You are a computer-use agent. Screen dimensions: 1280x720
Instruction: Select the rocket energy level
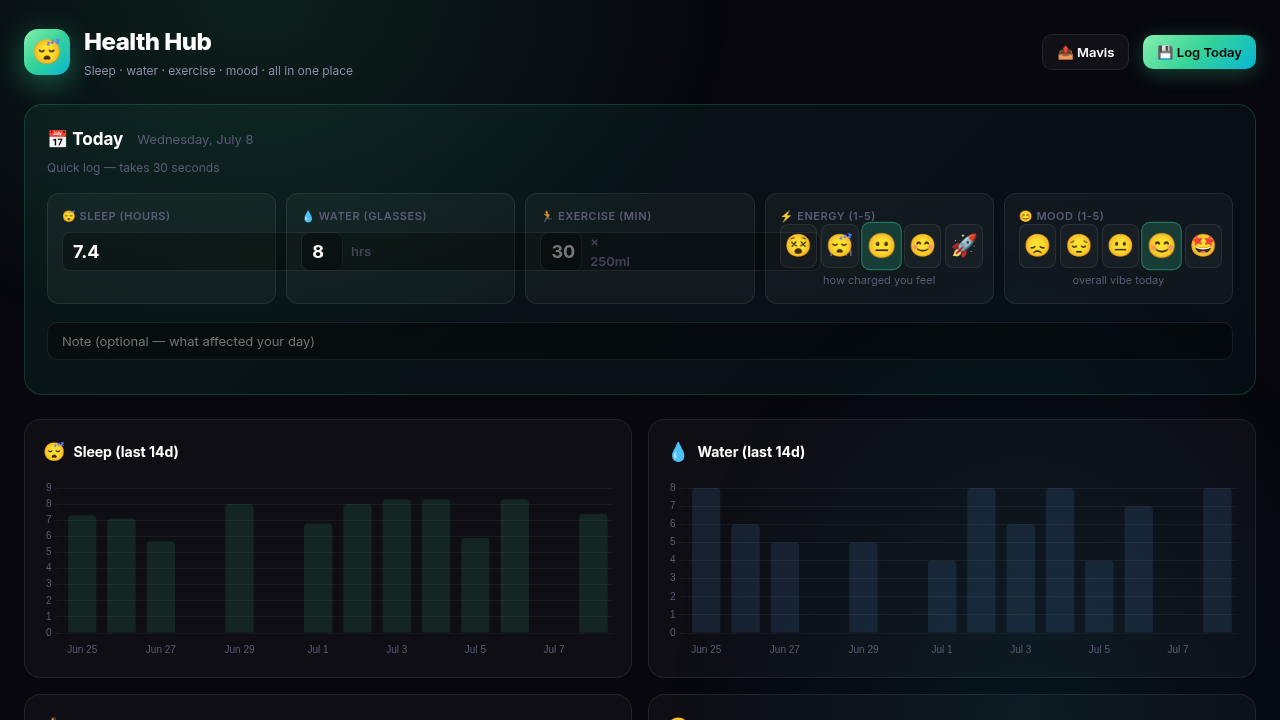(964, 246)
